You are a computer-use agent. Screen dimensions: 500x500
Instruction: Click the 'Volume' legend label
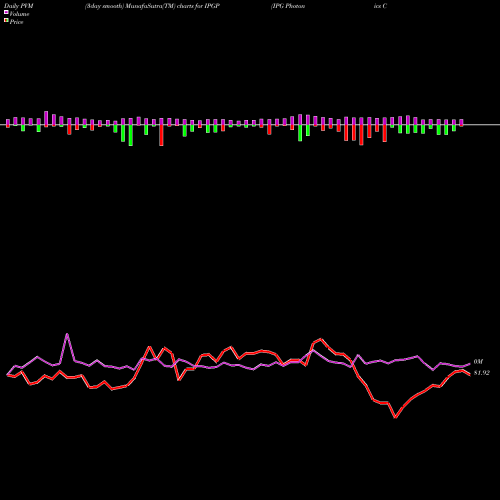pyautogui.click(x=19, y=14)
